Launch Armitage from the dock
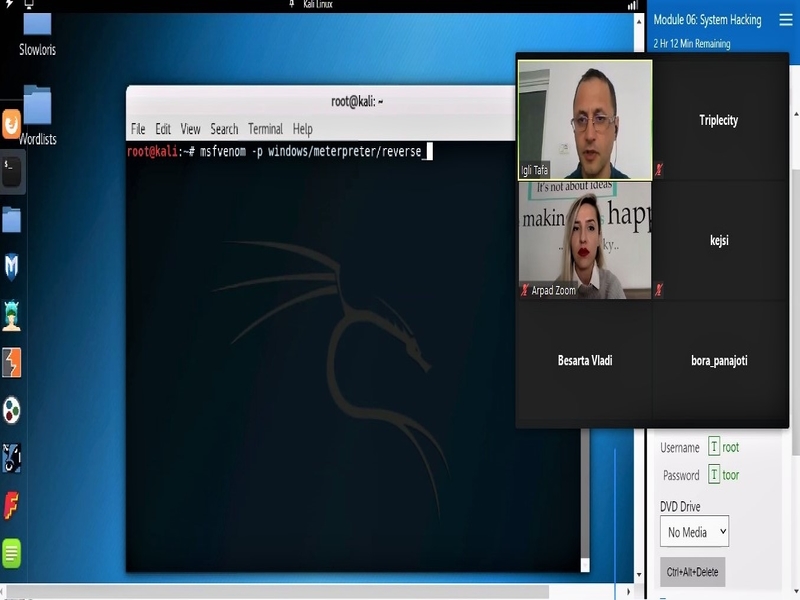 tap(12, 315)
